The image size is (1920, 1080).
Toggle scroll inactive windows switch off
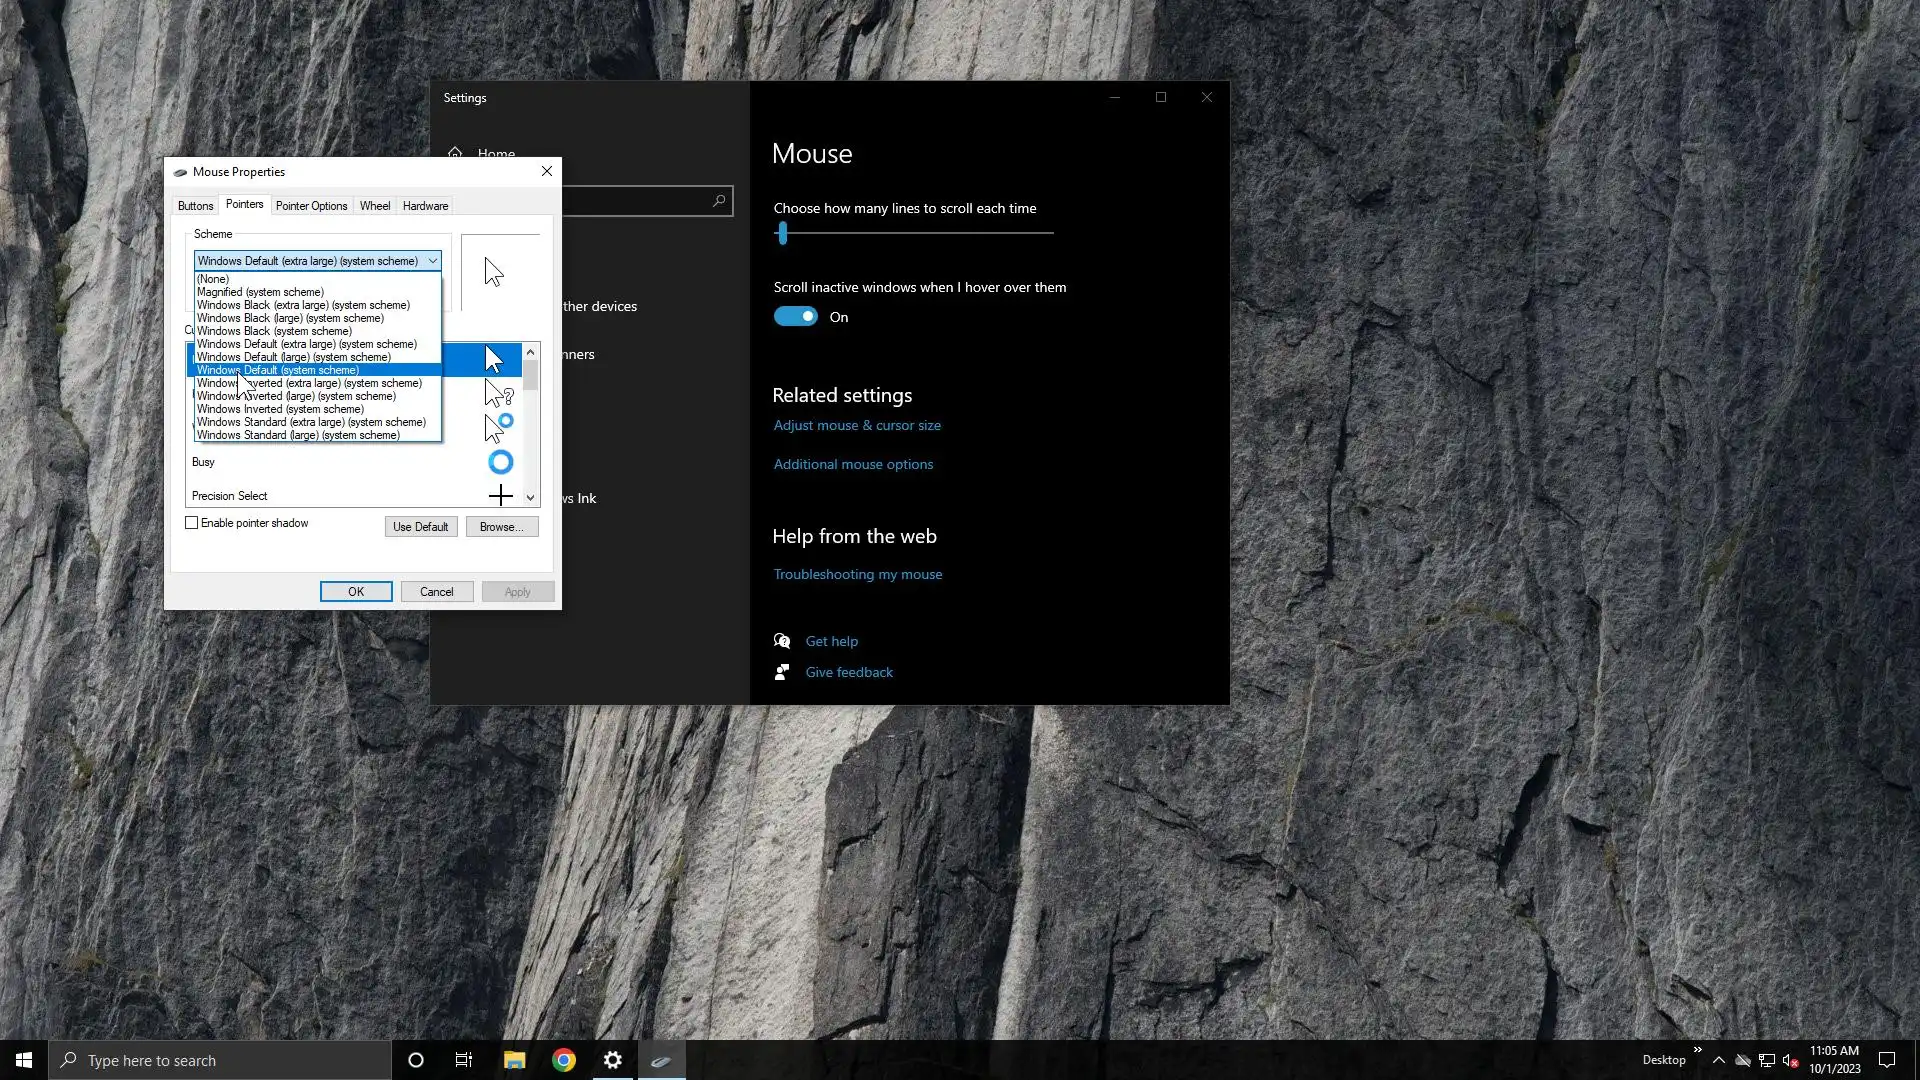pos(796,317)
